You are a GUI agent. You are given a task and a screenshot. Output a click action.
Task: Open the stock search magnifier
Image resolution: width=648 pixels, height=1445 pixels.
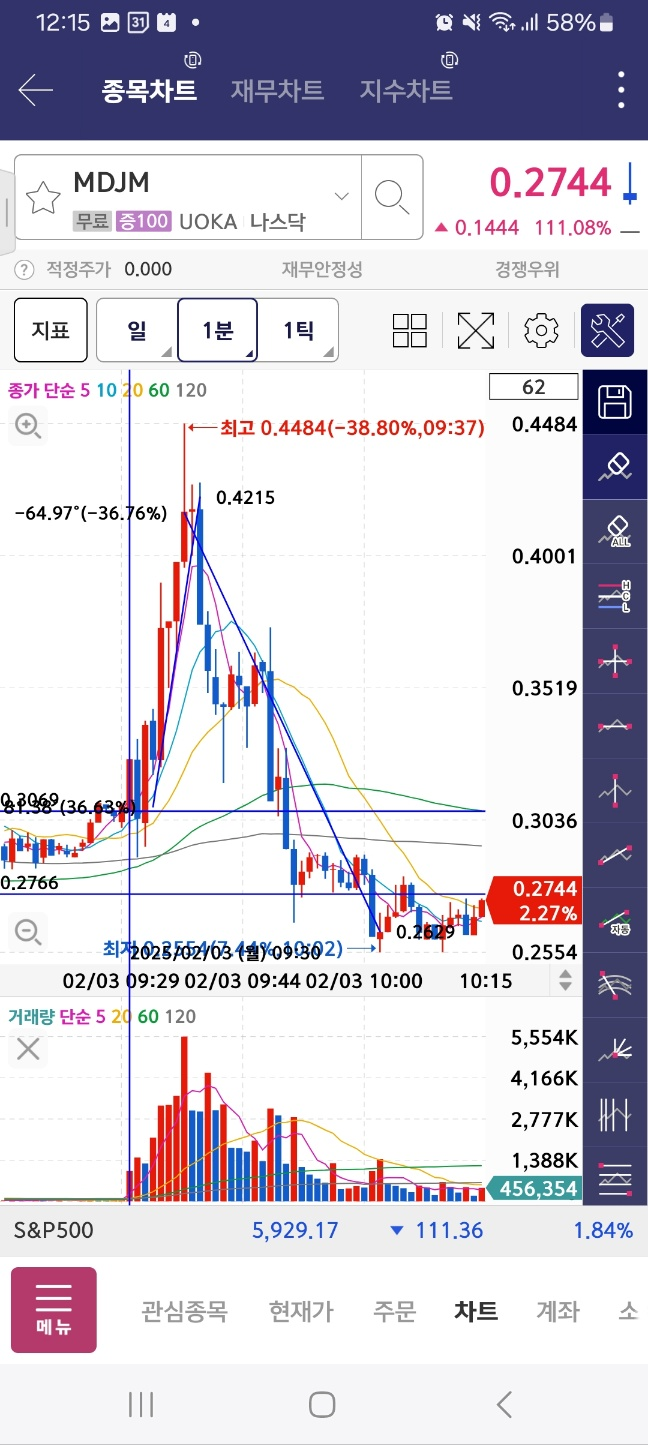(x=392, y=197)
